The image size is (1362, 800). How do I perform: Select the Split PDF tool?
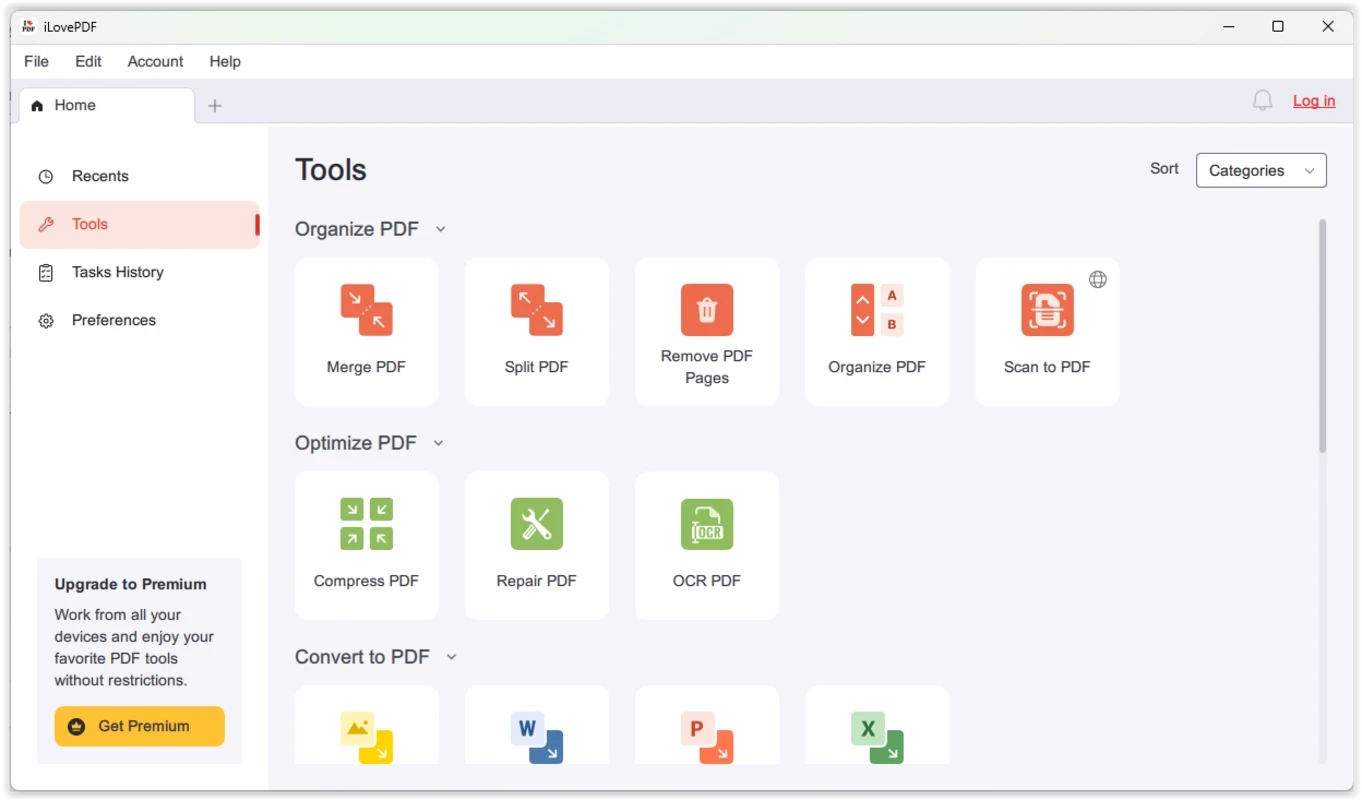tap(536, 331)
